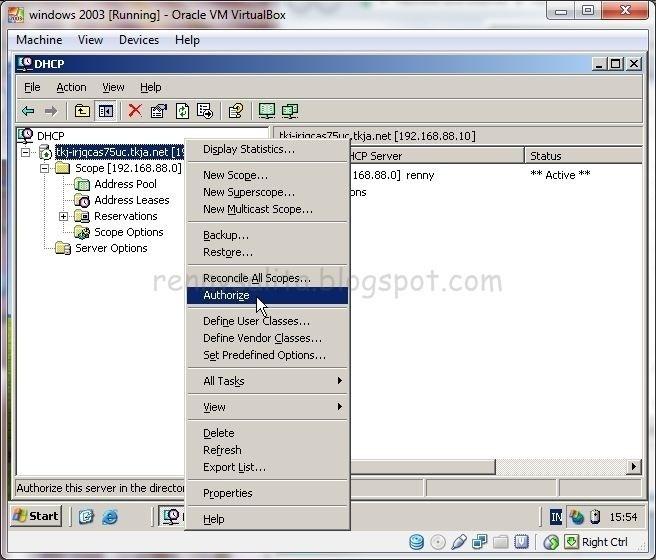This screenshot has height=560, width=656.
Task: Click the Back arrow in DHCP toolbar
Action: tap(28, 111)
